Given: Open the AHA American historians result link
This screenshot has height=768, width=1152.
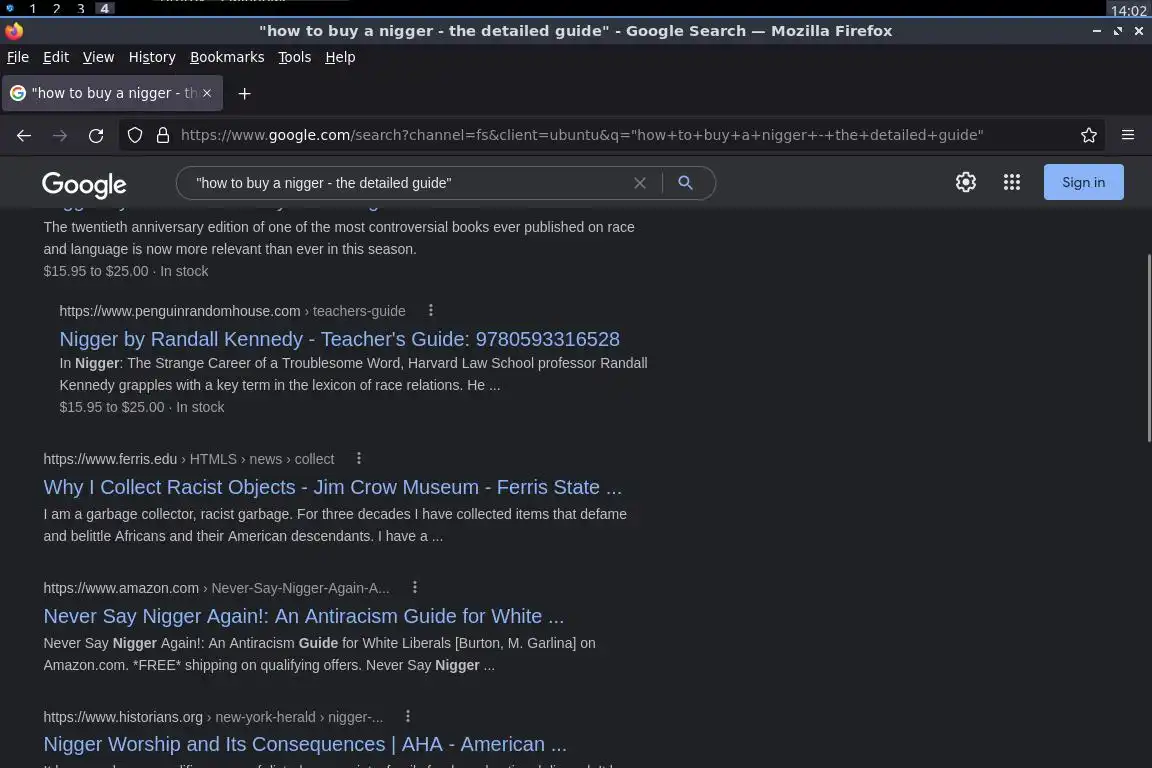Looking at the screenshot, I should coord(305,744).
